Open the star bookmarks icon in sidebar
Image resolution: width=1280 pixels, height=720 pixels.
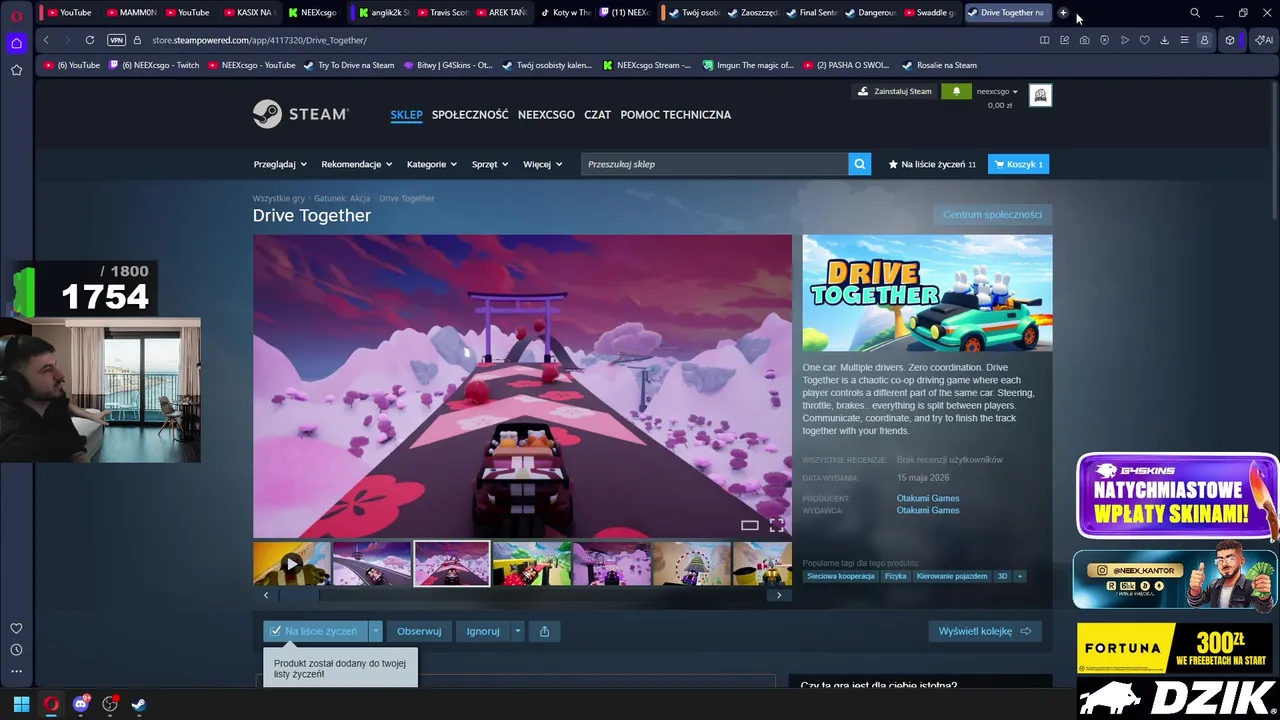coord(16,70)
